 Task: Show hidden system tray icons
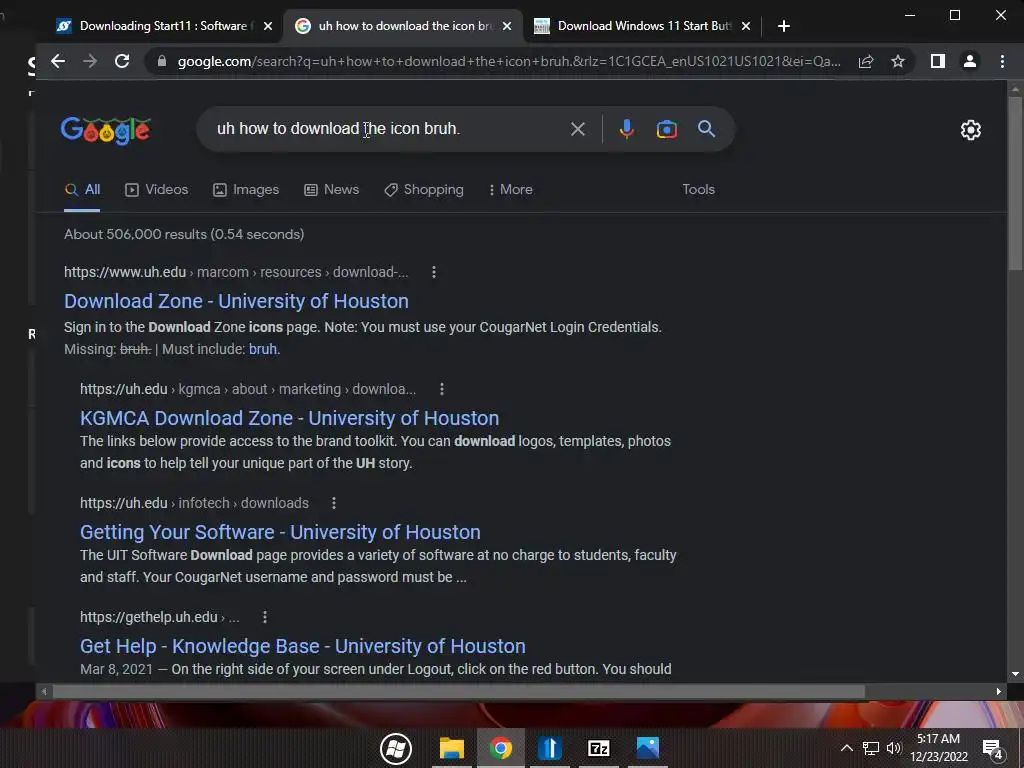(x=846, y=748)
